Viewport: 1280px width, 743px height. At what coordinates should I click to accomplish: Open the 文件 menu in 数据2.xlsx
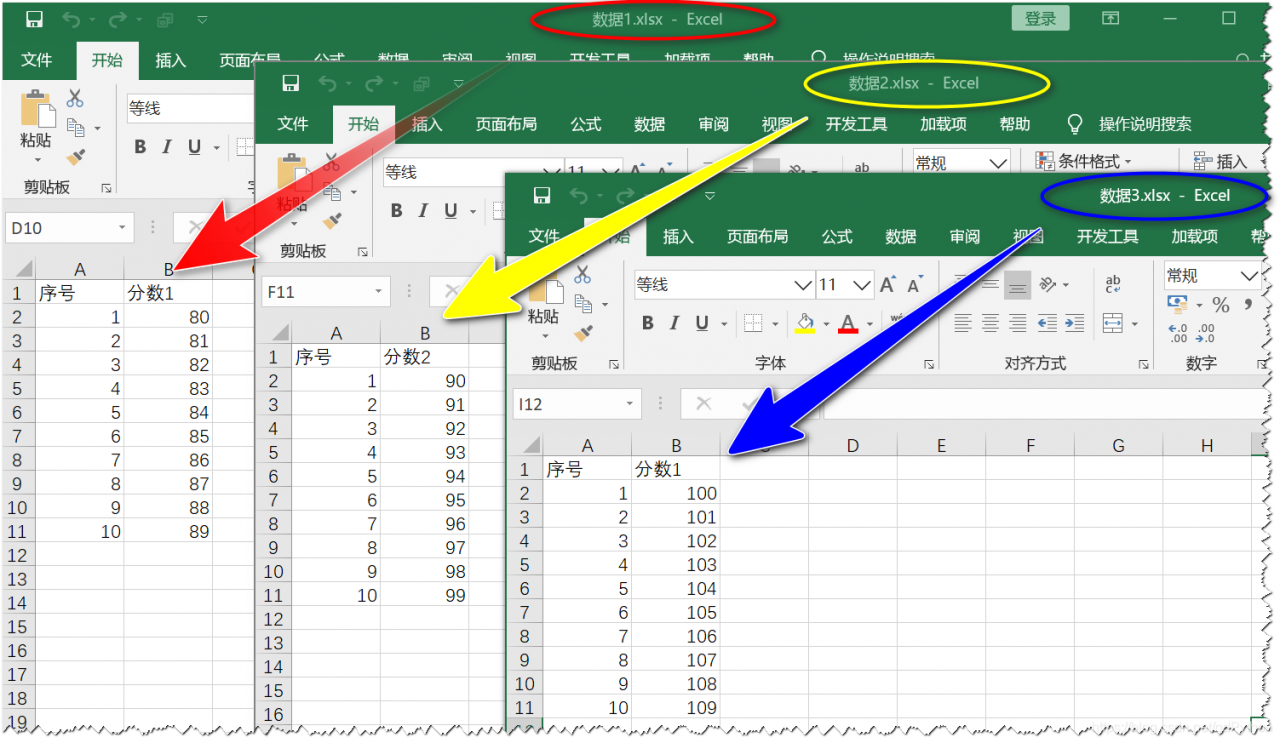293,124
